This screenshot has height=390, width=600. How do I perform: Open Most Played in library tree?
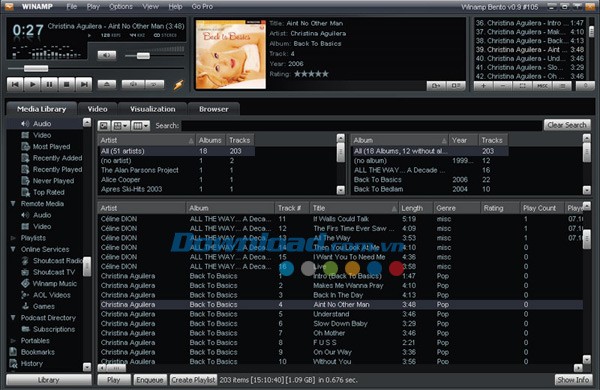pos(51,147)
